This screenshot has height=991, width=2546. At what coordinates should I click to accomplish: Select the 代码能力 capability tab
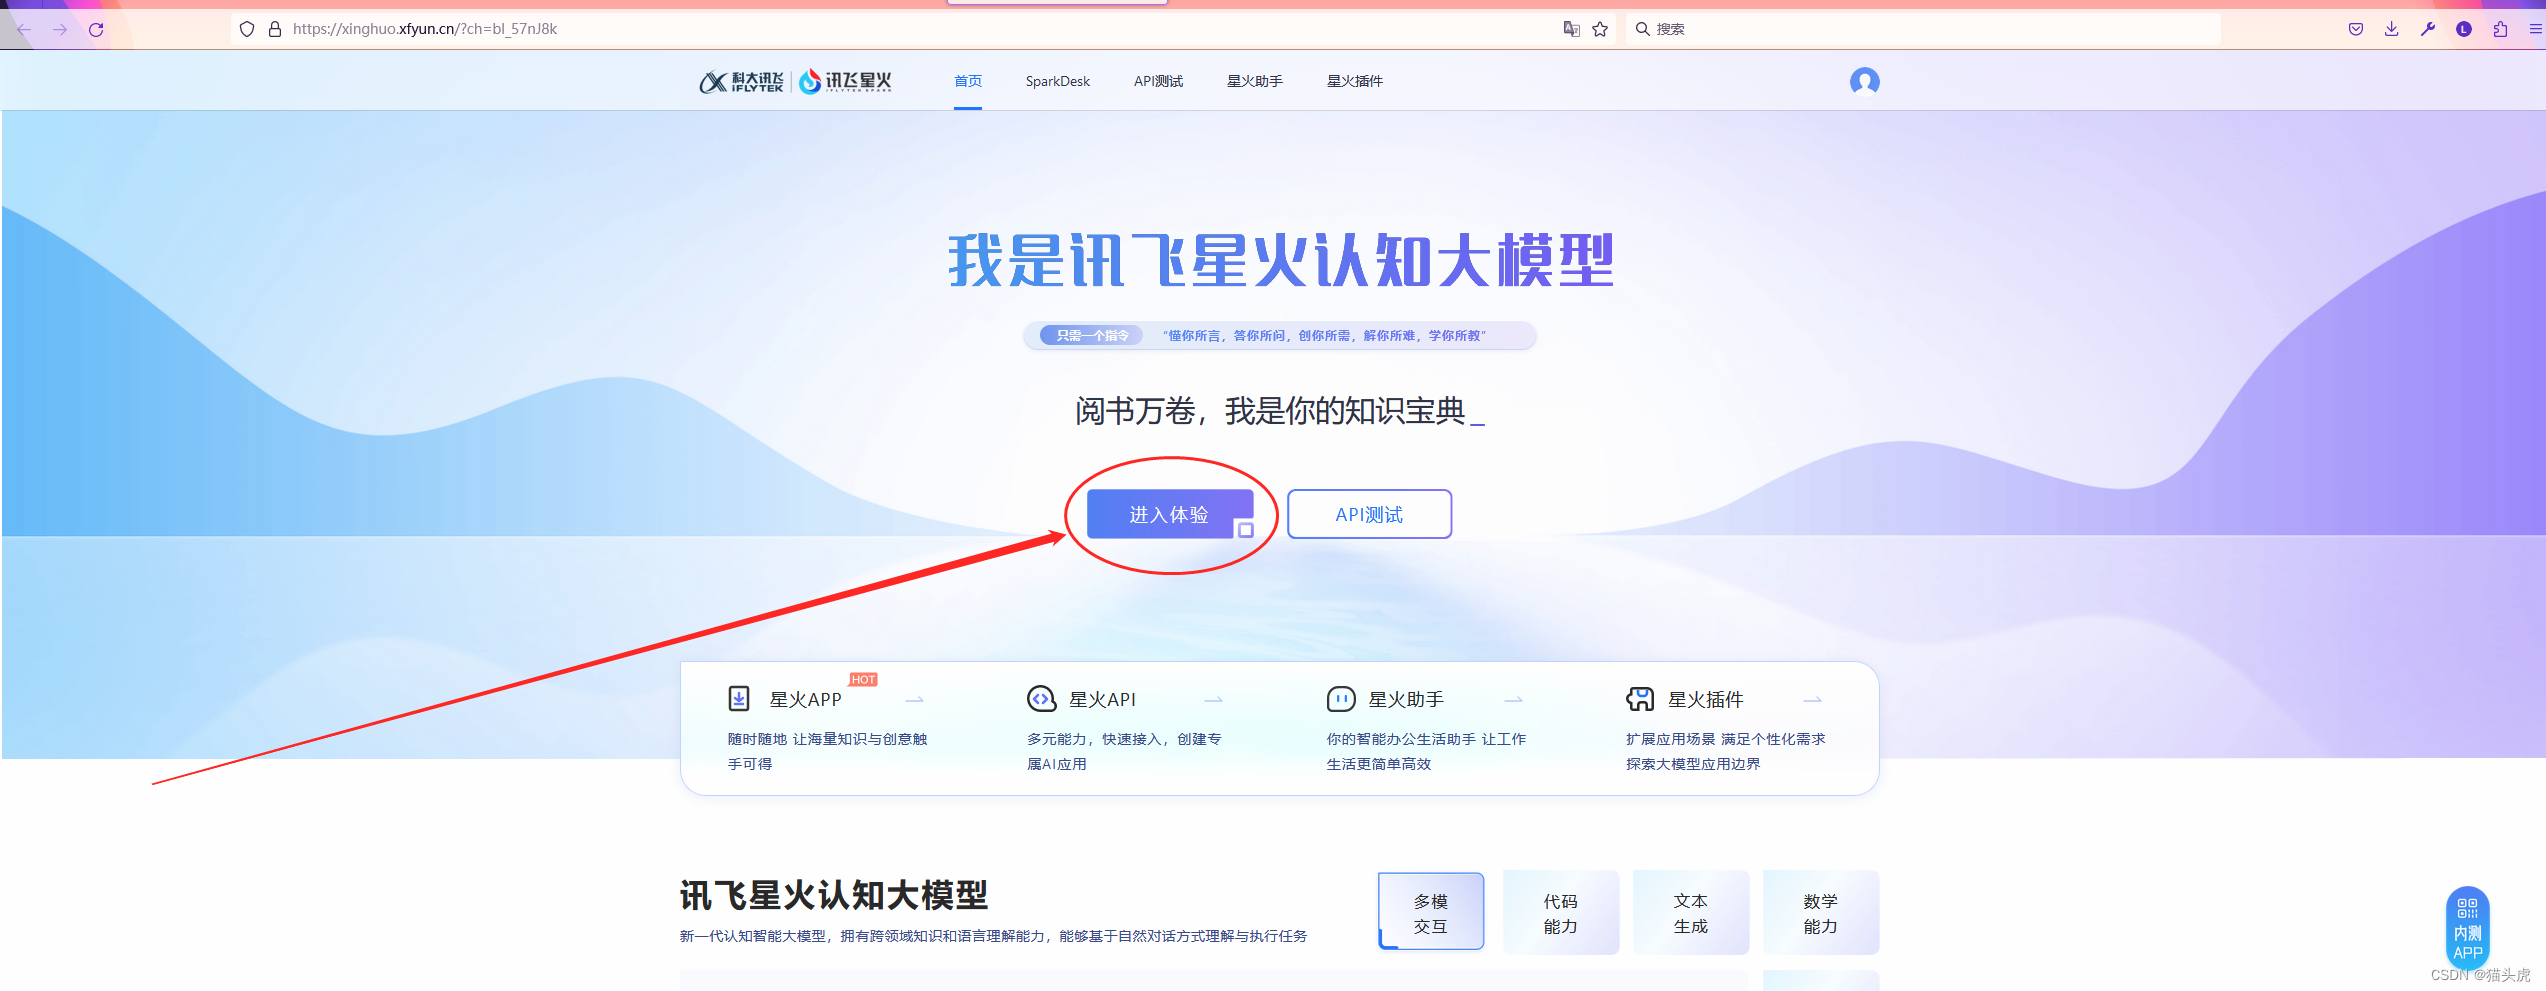[x=1561, y=912]
